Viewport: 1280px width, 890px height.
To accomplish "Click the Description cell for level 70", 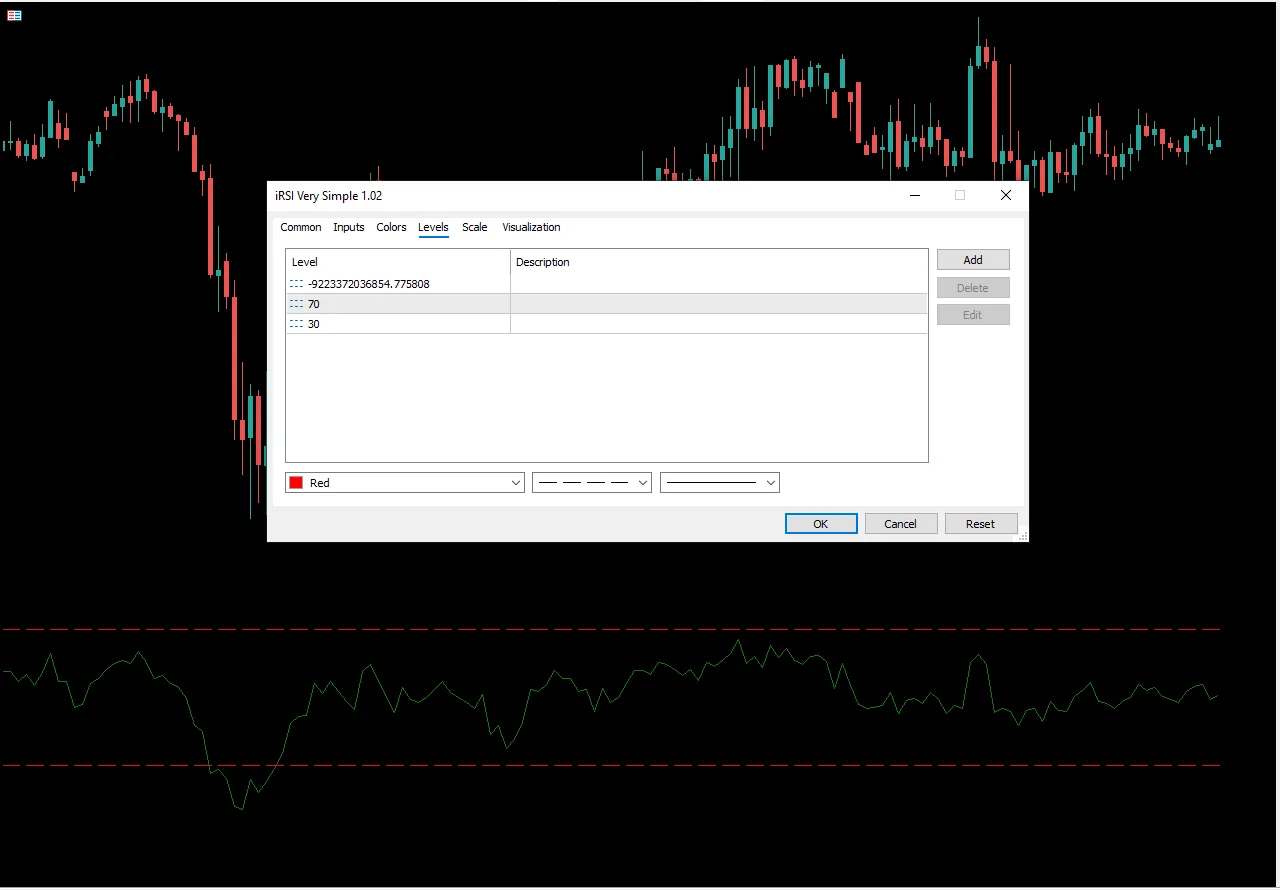I will 719,304.
